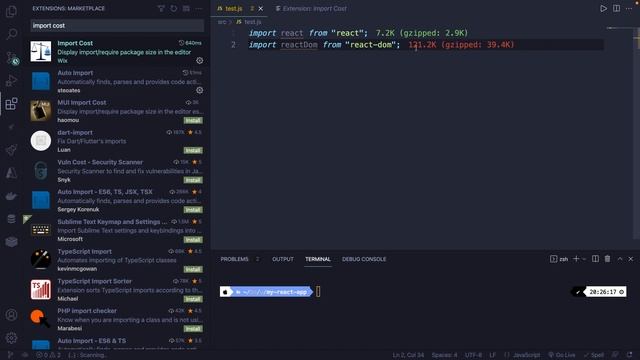Open the Debug Console panel tab
The width and height of the screenshot is (640, 360).
pyautogui.click(x=364, y=259)
